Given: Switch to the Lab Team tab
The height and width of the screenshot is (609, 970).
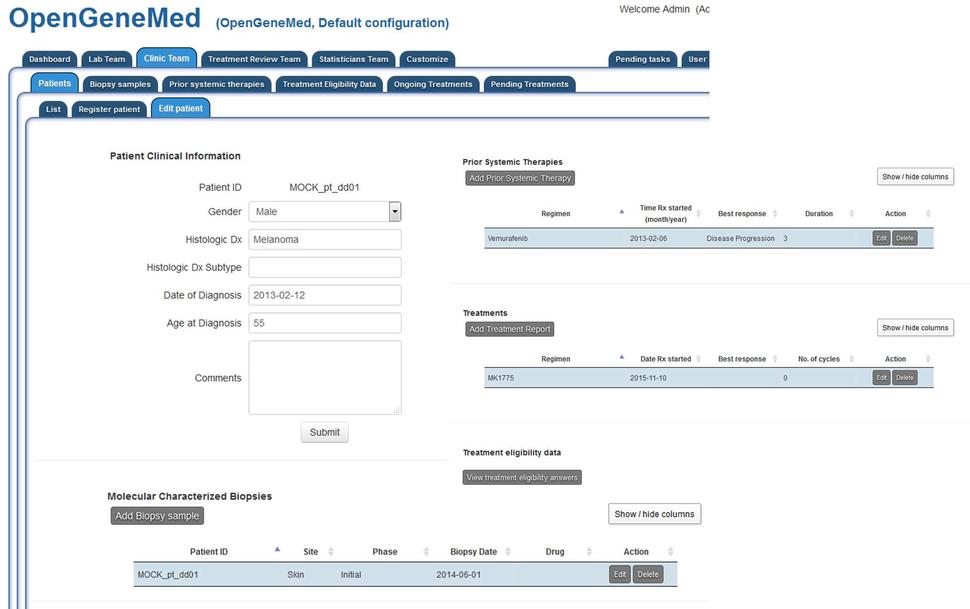Looking at the screenshot, I should (x=106, y=59).
